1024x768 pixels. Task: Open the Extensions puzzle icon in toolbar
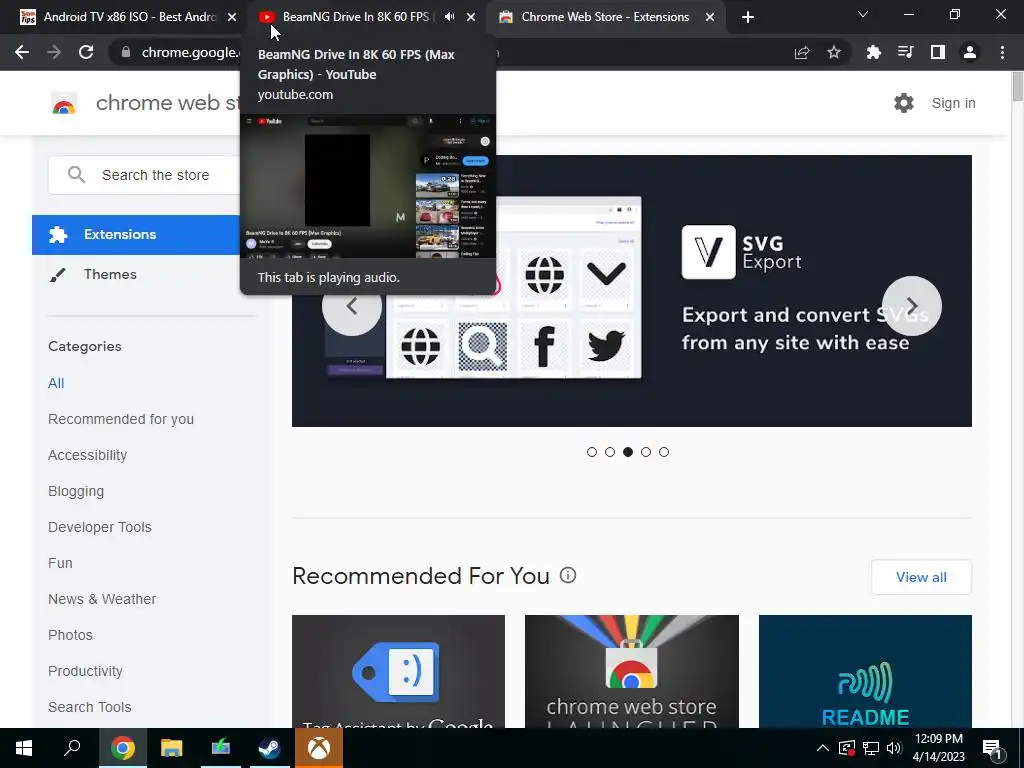(874, 52)
